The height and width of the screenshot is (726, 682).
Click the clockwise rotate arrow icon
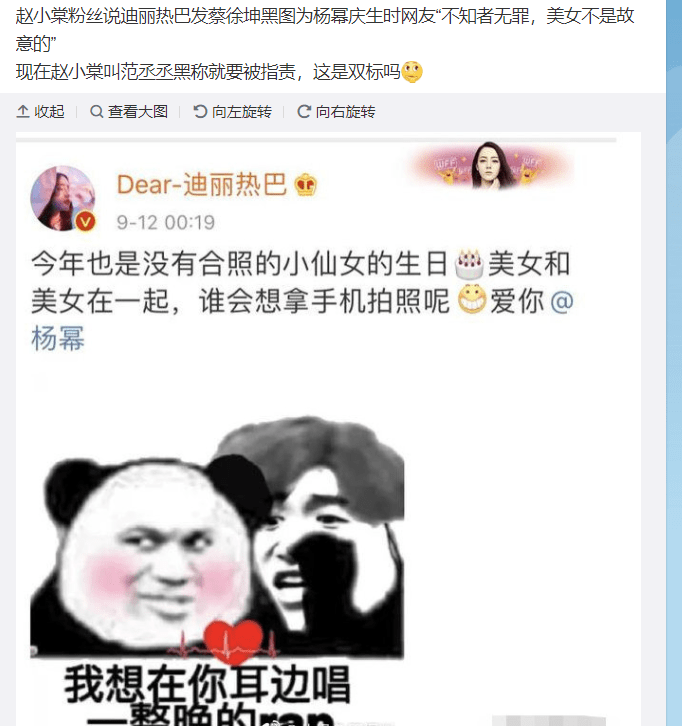coord(304,112)
